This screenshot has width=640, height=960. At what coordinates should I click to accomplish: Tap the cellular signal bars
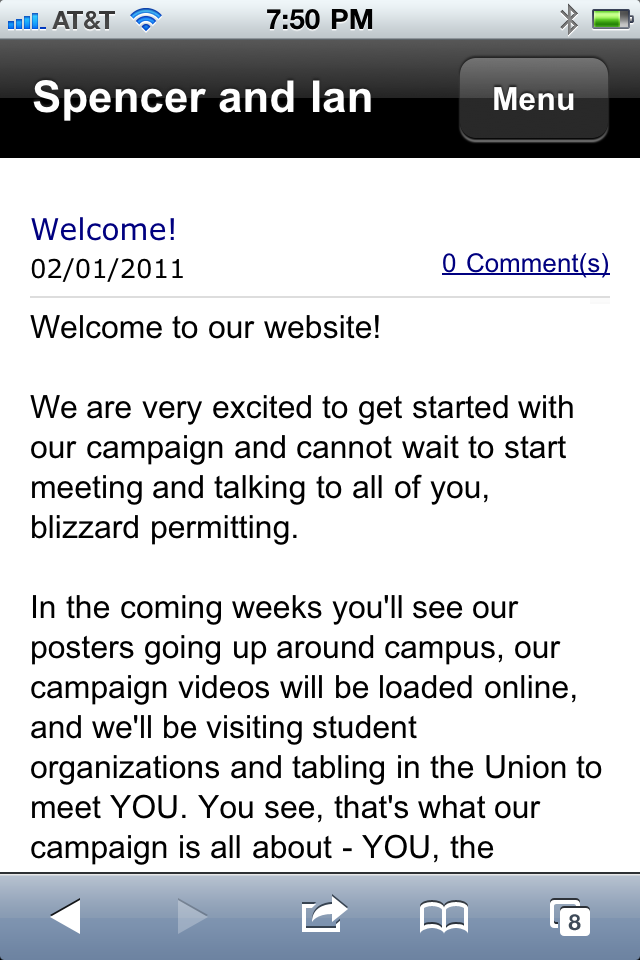[27, 19]
